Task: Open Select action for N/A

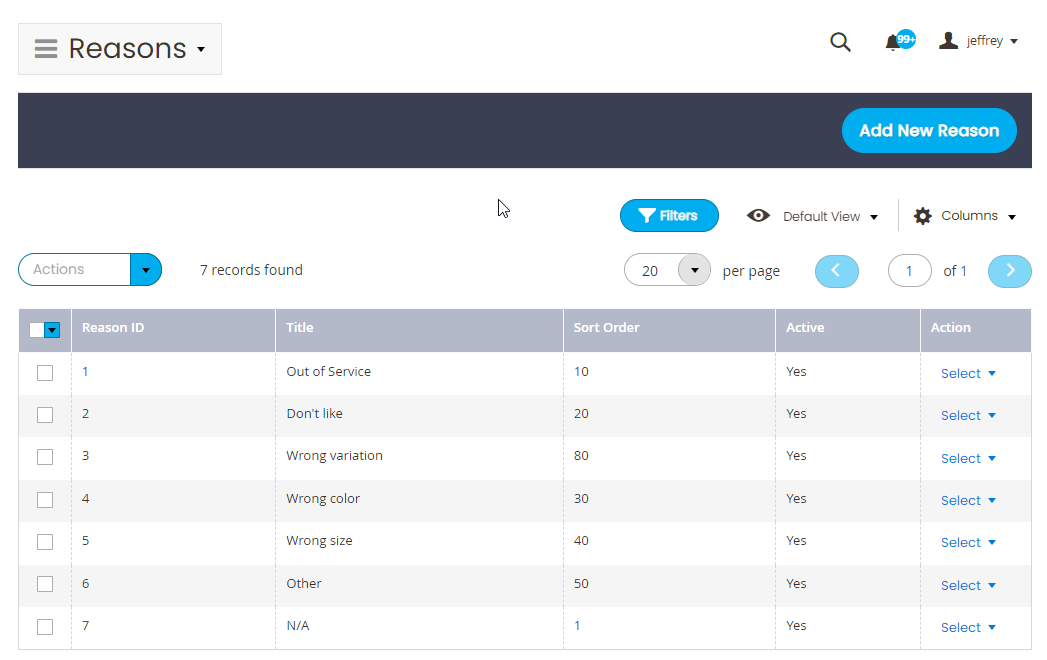Action: tap(968, 627)
